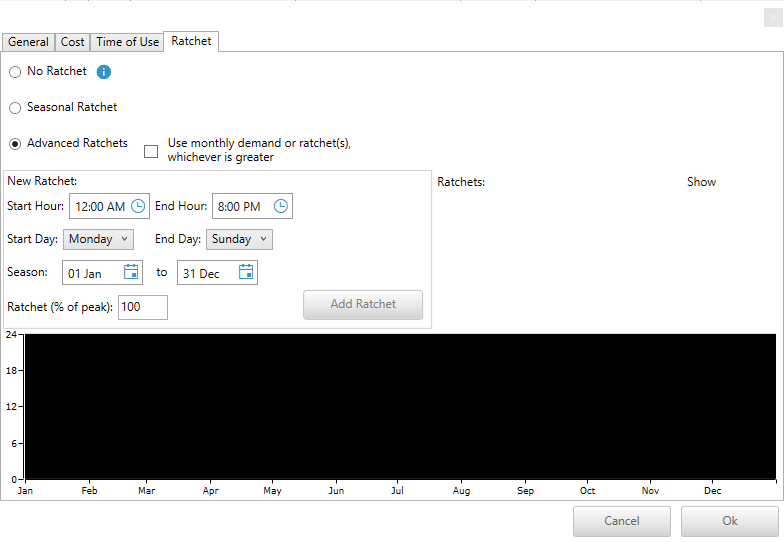Open the Time of Use tab
Viewport: 784px width, 542px height.
(127, 42)
